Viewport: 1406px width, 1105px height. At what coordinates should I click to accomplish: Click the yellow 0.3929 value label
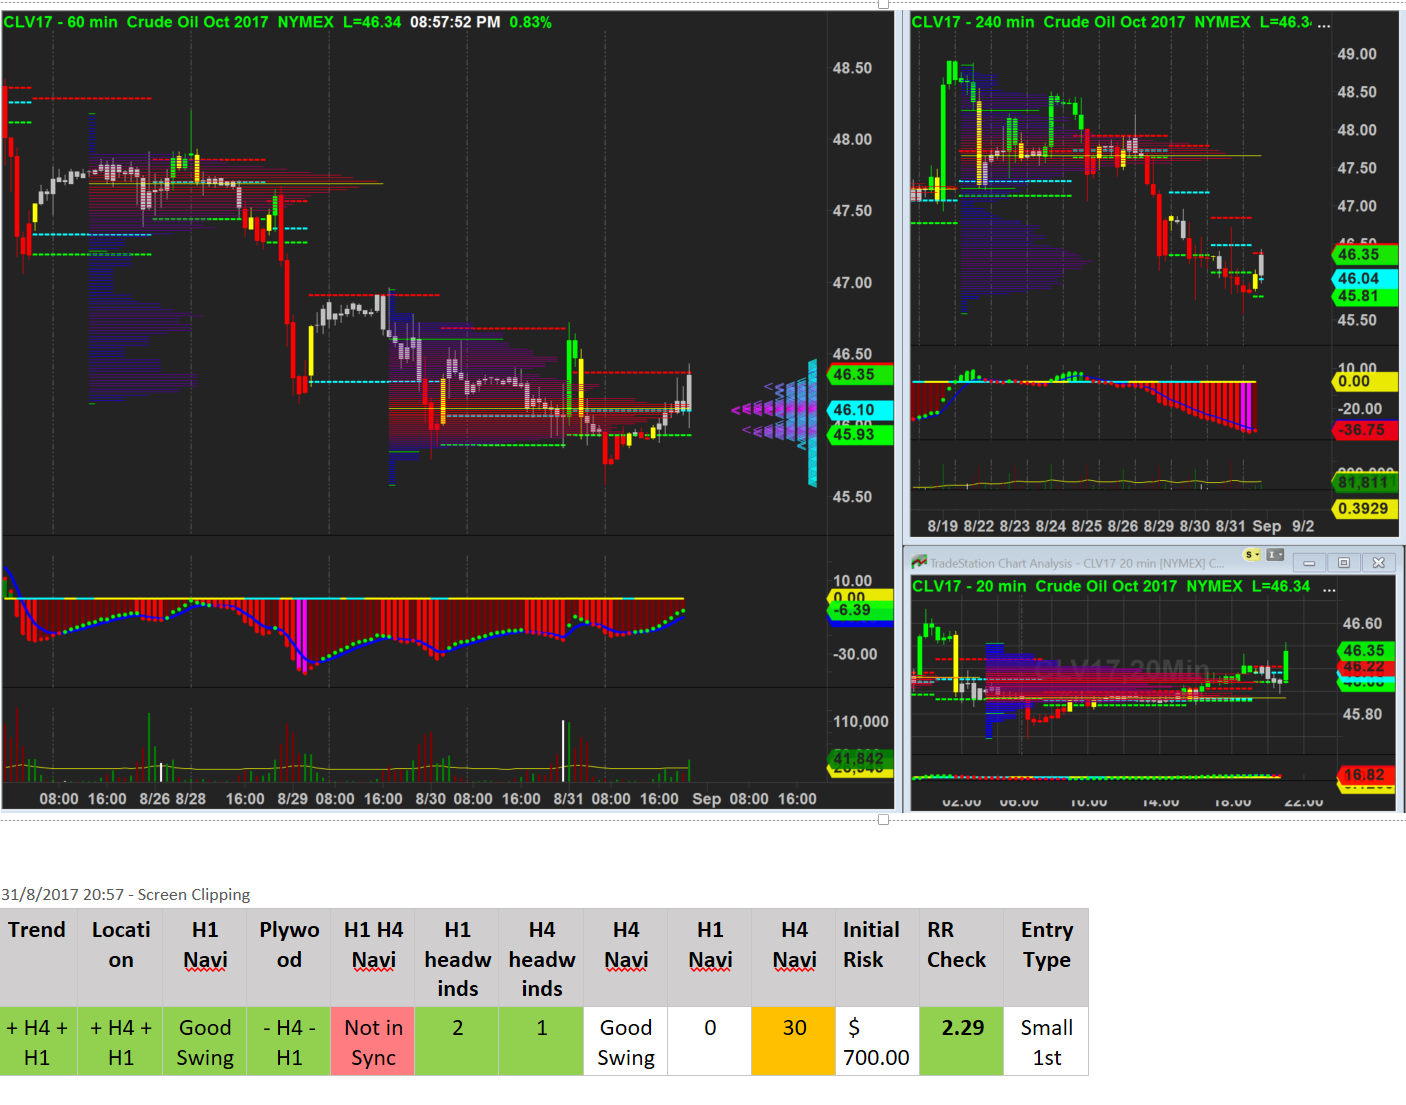point(1365,509)
